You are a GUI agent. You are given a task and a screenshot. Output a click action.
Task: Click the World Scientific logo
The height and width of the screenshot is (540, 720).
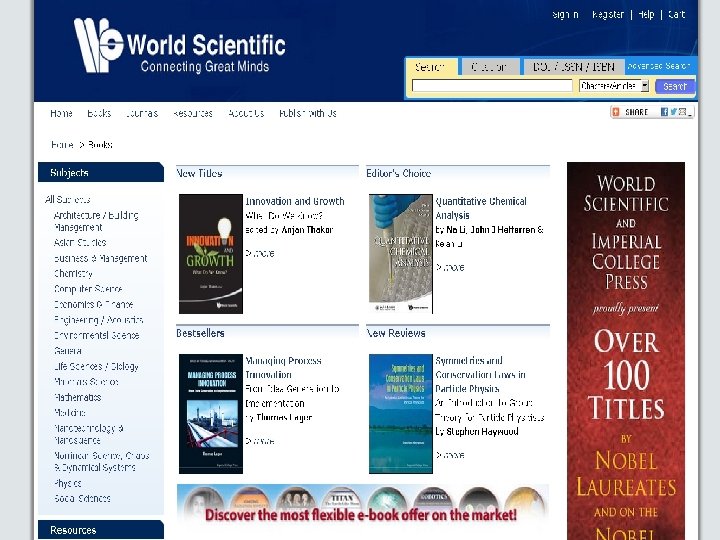(x=180, y=46)
